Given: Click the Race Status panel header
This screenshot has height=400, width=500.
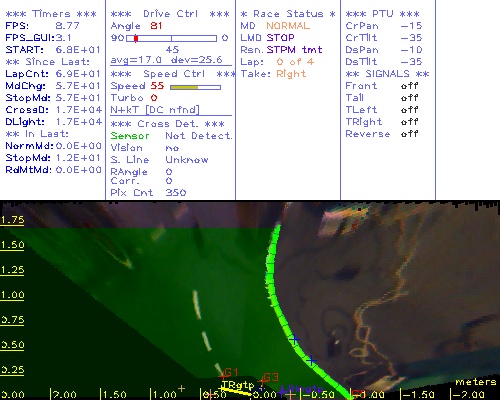Looking at the screenshot, I should pyautogui.click(x=288, y=14).
